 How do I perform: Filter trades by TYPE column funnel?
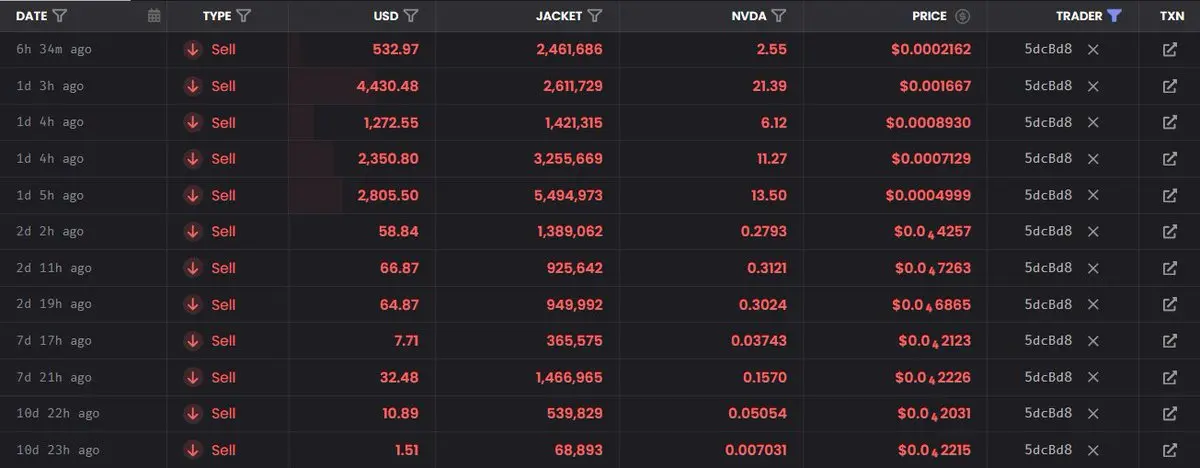coord(244,16)
